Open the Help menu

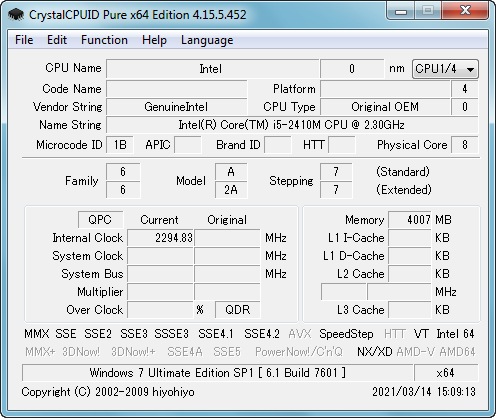(154, 40)
